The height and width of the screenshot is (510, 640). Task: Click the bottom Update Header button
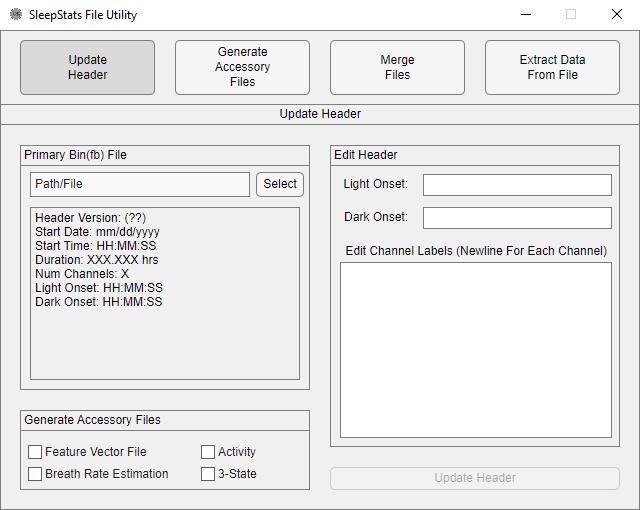(x=475, y=478)
